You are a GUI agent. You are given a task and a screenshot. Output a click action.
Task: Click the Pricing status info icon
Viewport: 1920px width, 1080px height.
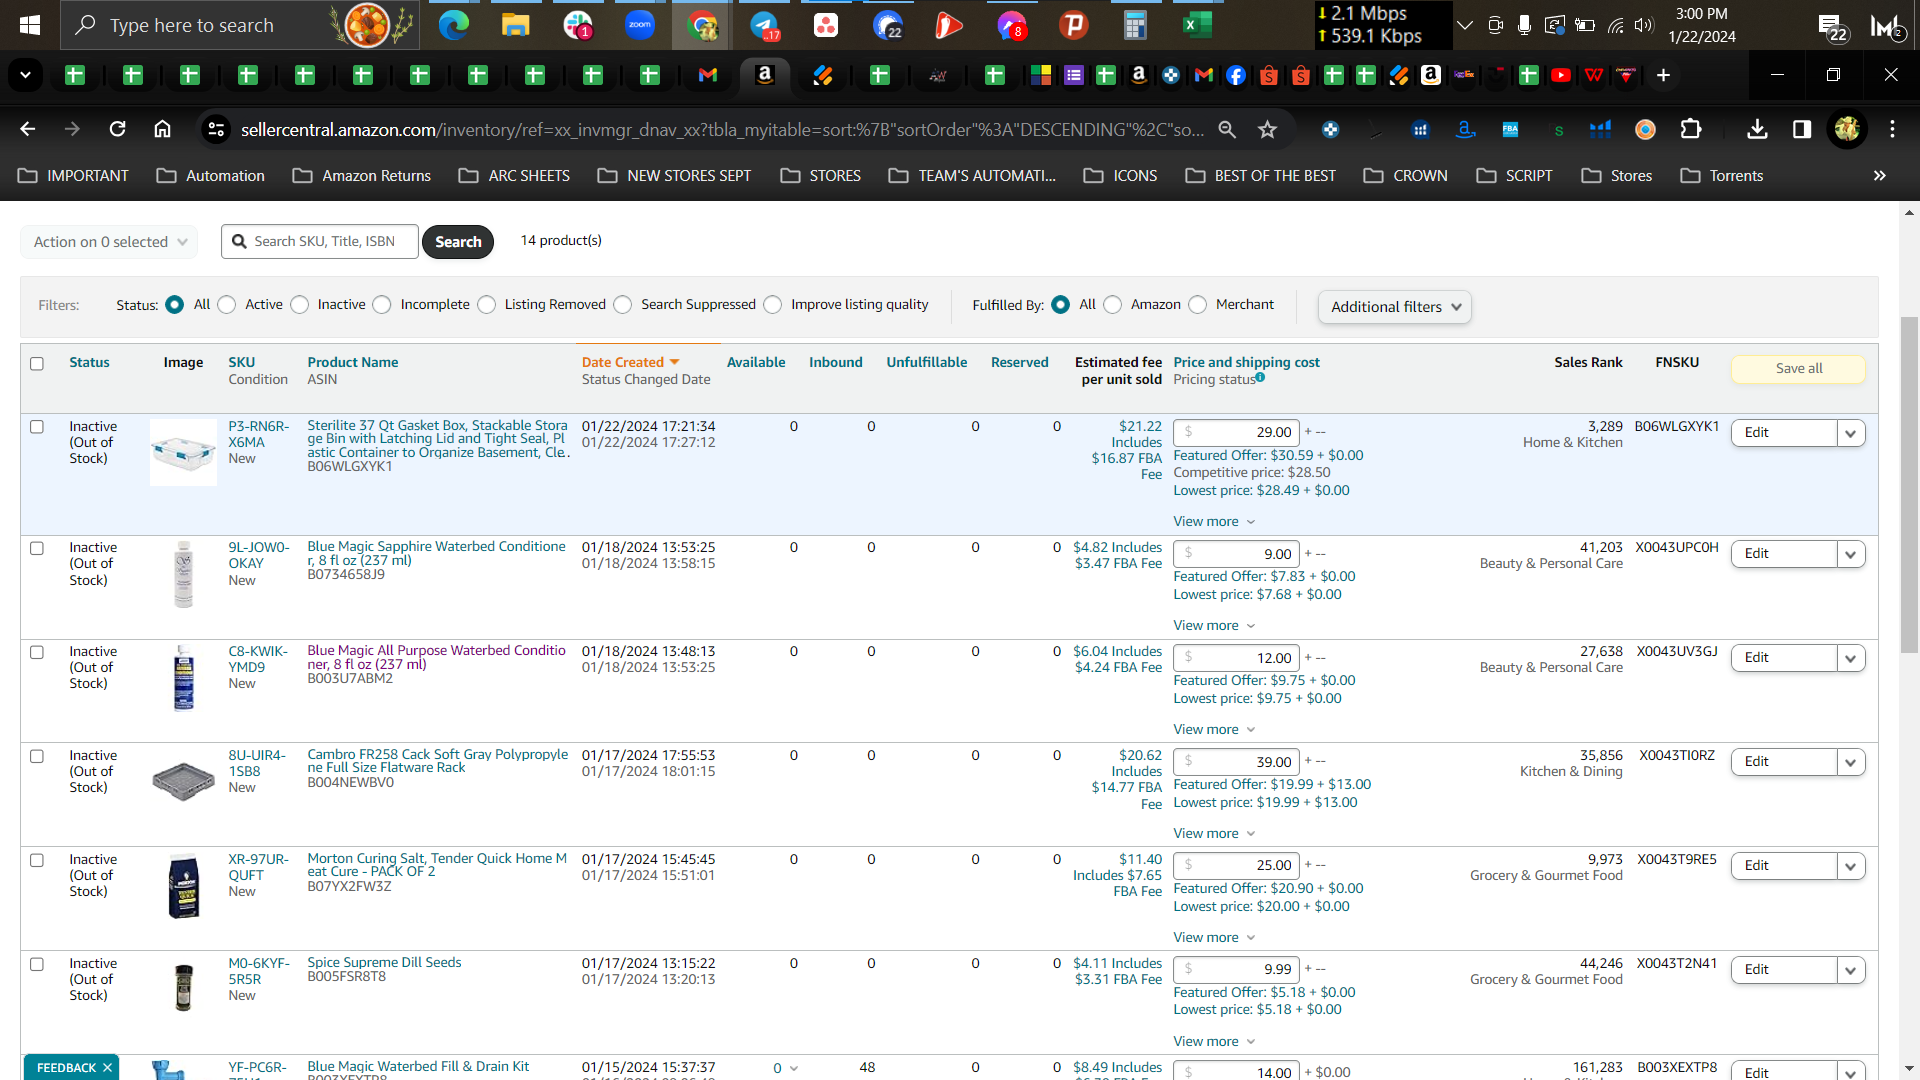point(1260,377)
